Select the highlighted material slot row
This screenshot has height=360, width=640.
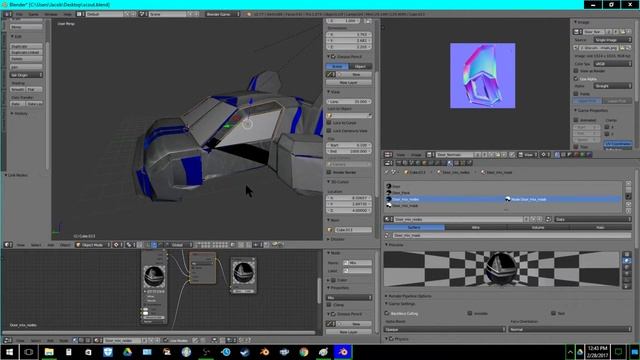(503, 199)
